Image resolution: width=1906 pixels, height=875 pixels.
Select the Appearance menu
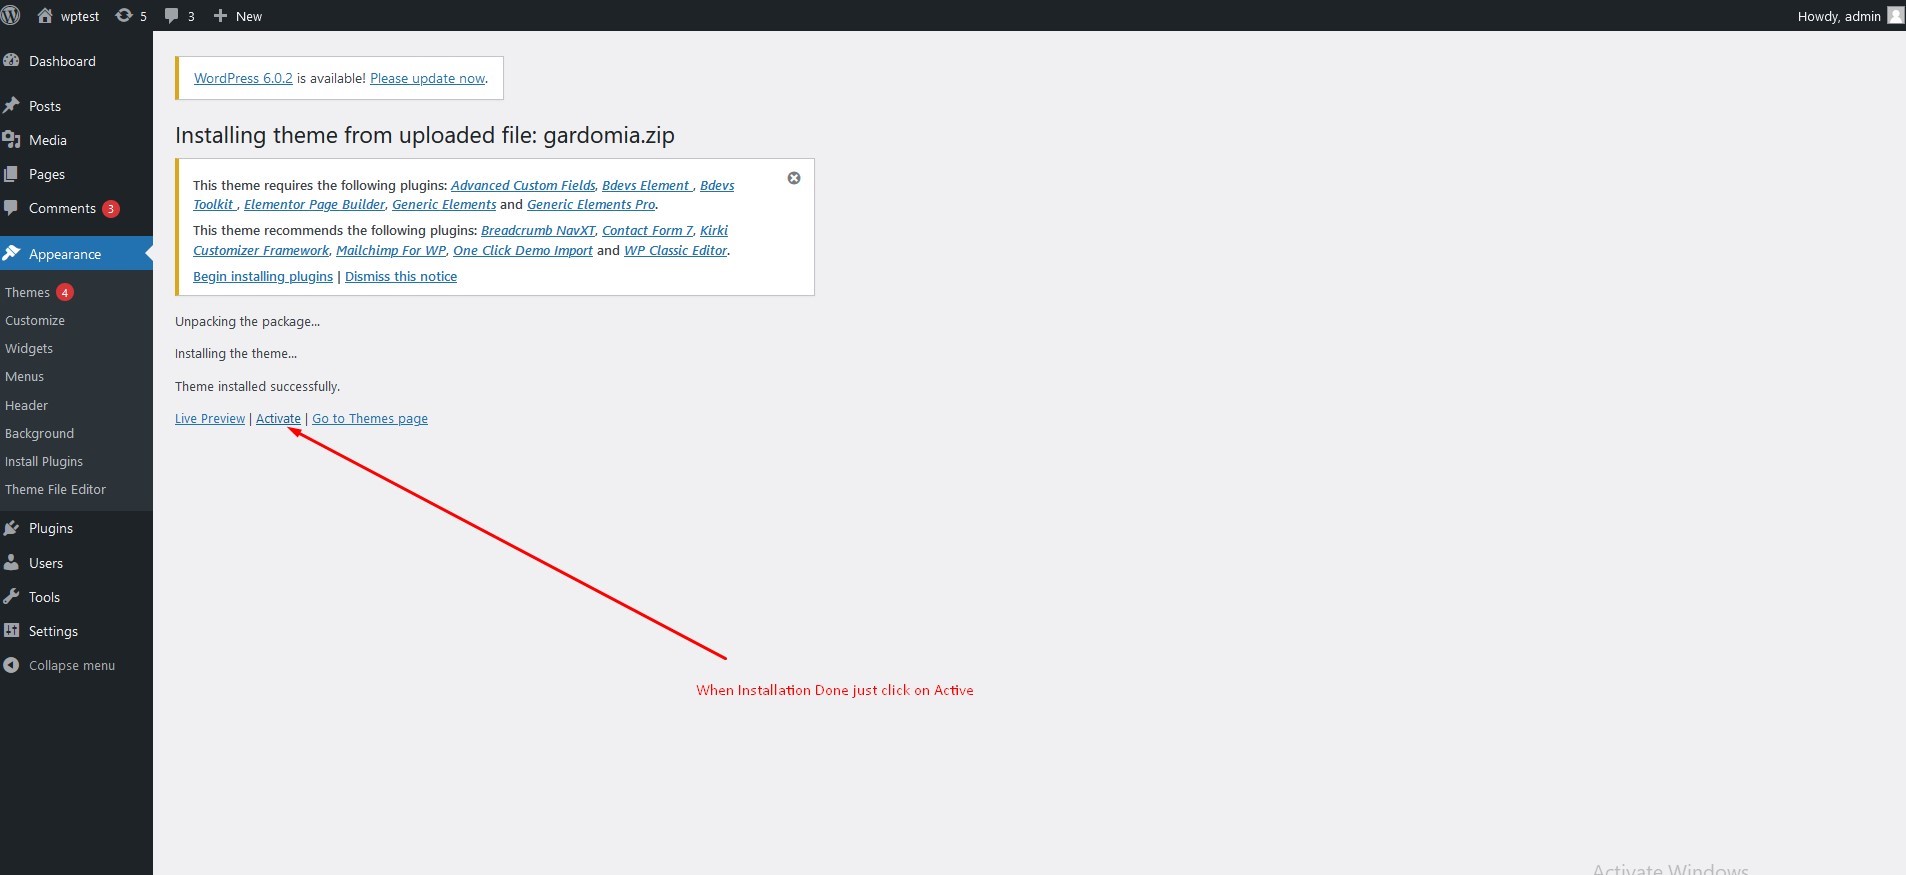click(x=76, y=254)
